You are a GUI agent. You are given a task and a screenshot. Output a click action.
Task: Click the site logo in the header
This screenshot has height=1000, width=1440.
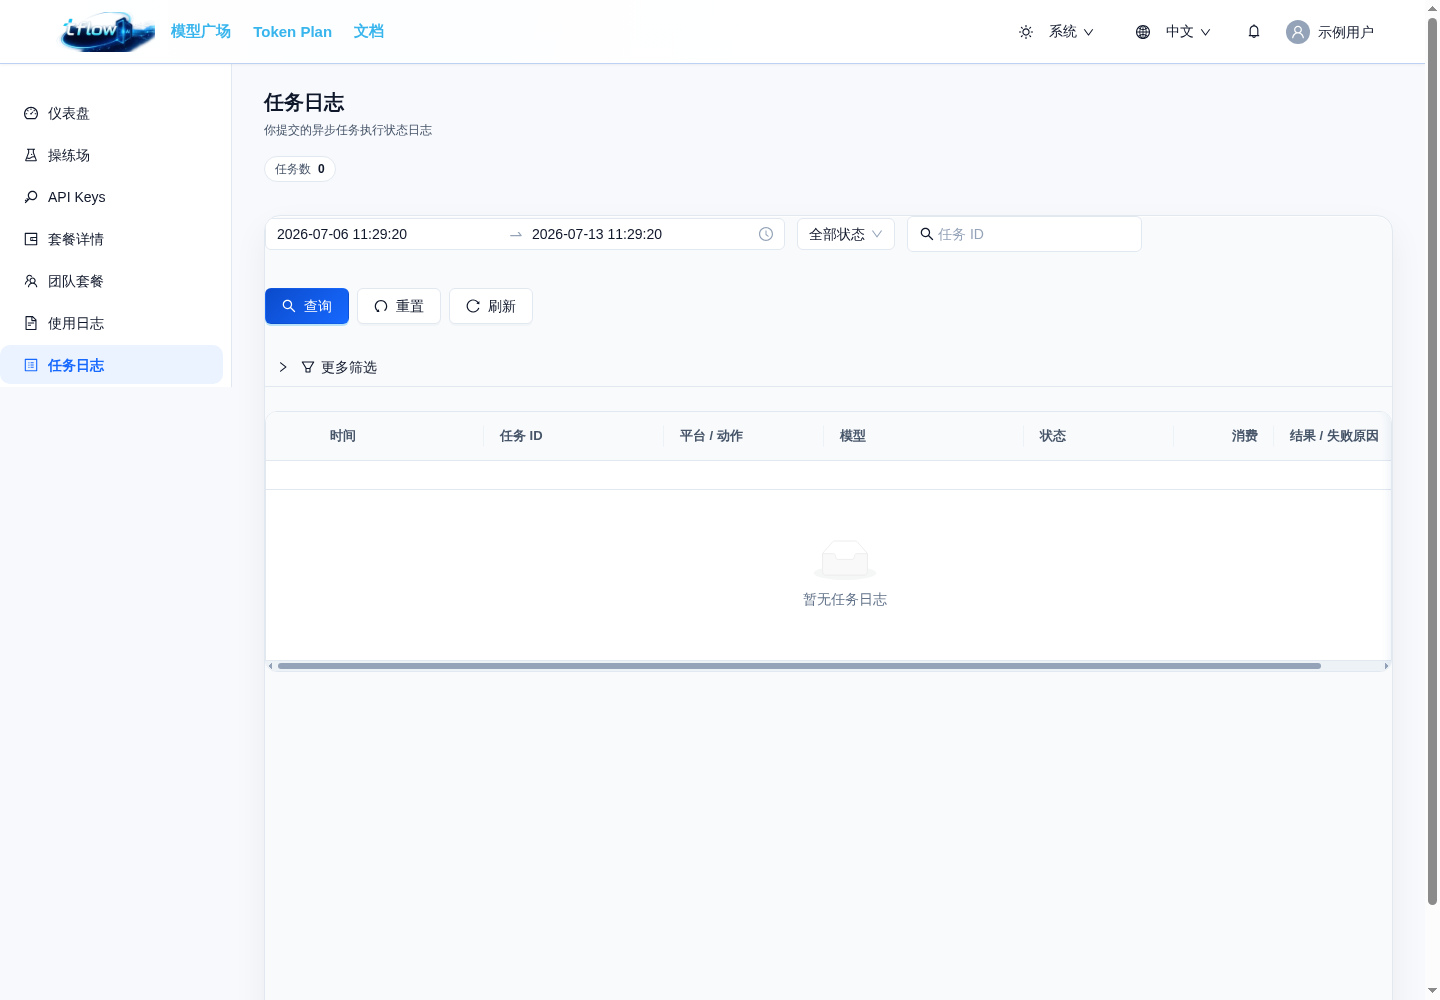tap(108, 32)
